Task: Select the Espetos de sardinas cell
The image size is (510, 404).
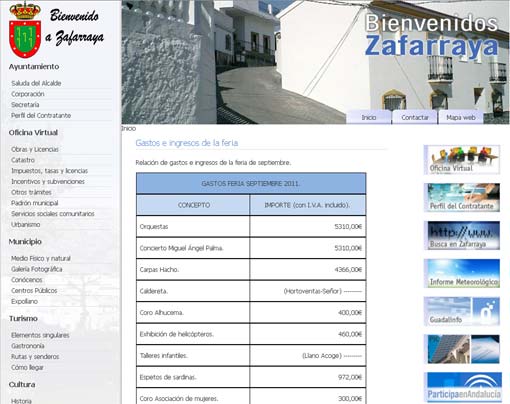Action: click(193, 377)
